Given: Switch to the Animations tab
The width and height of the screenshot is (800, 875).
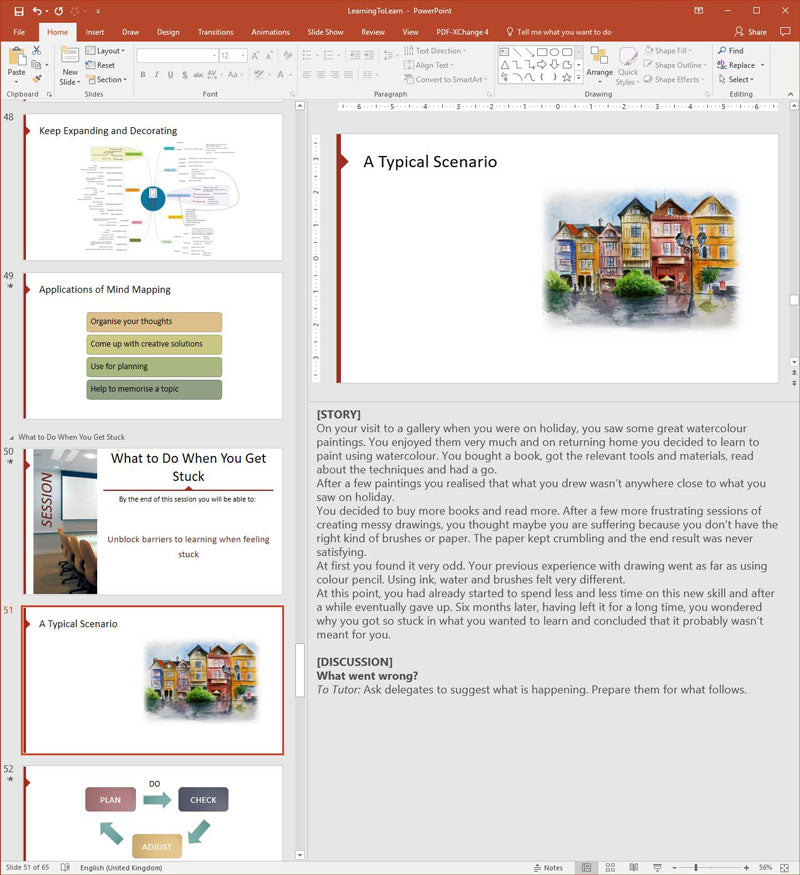Looking at the screenshot, I should coord(270,32).
